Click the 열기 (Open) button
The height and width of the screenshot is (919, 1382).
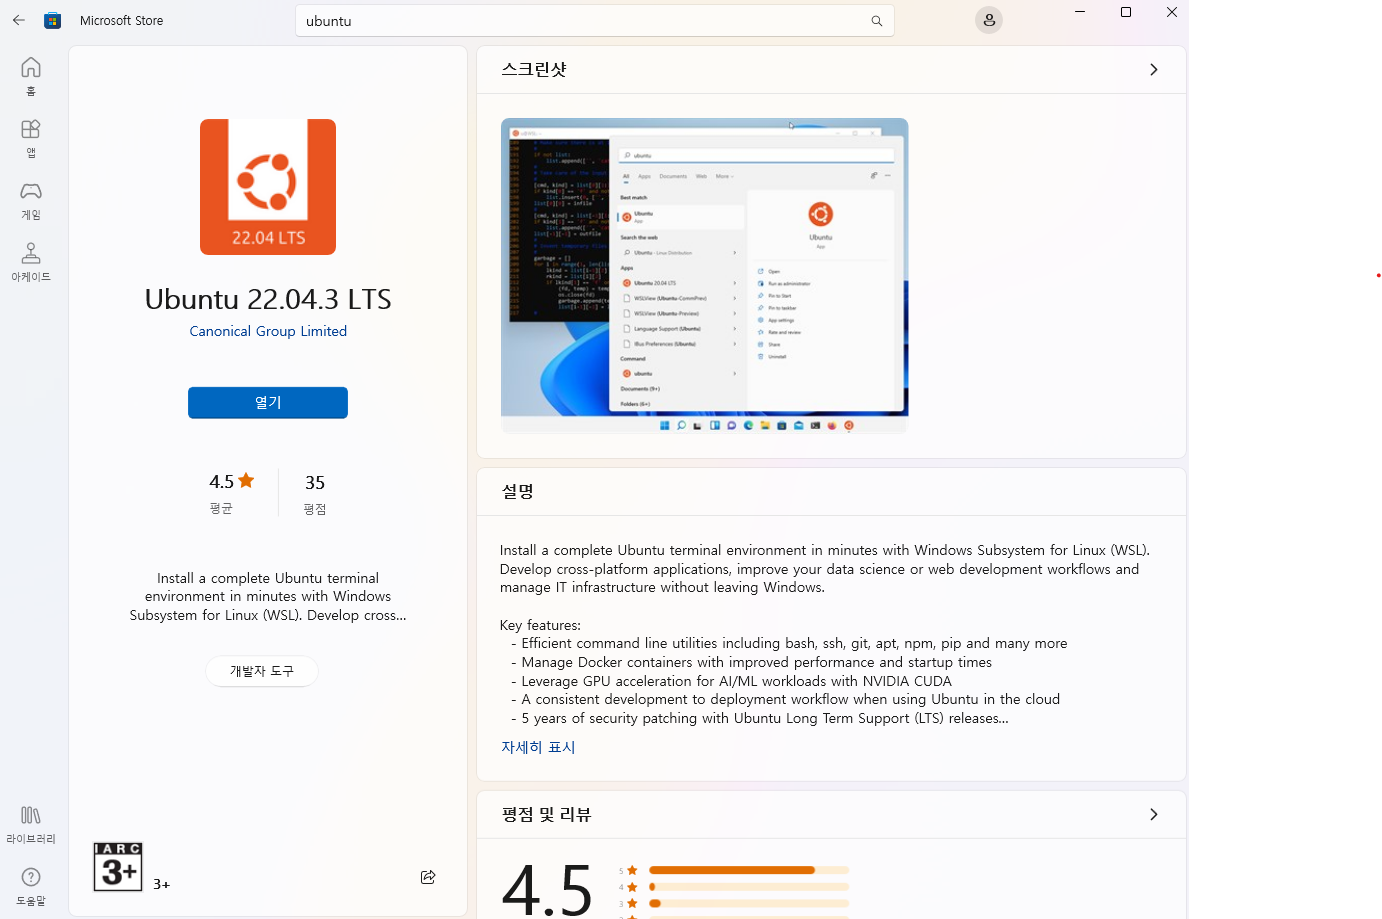pyautogui.click(x=268, y=402)
